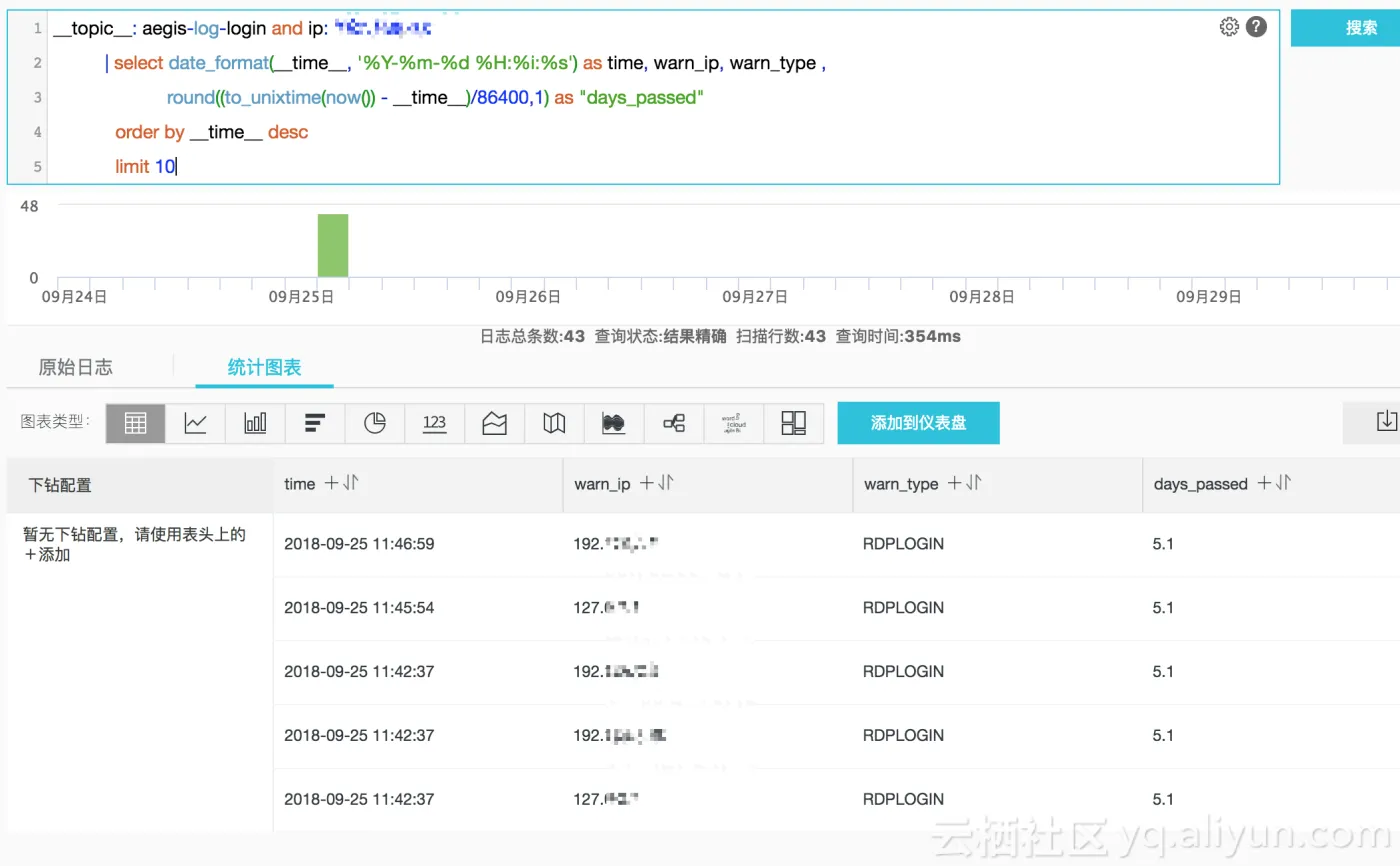1400x866 pixels.
Task: Click RDPLOGIN in the 11:45:54 row
Action: pos(903,608)
